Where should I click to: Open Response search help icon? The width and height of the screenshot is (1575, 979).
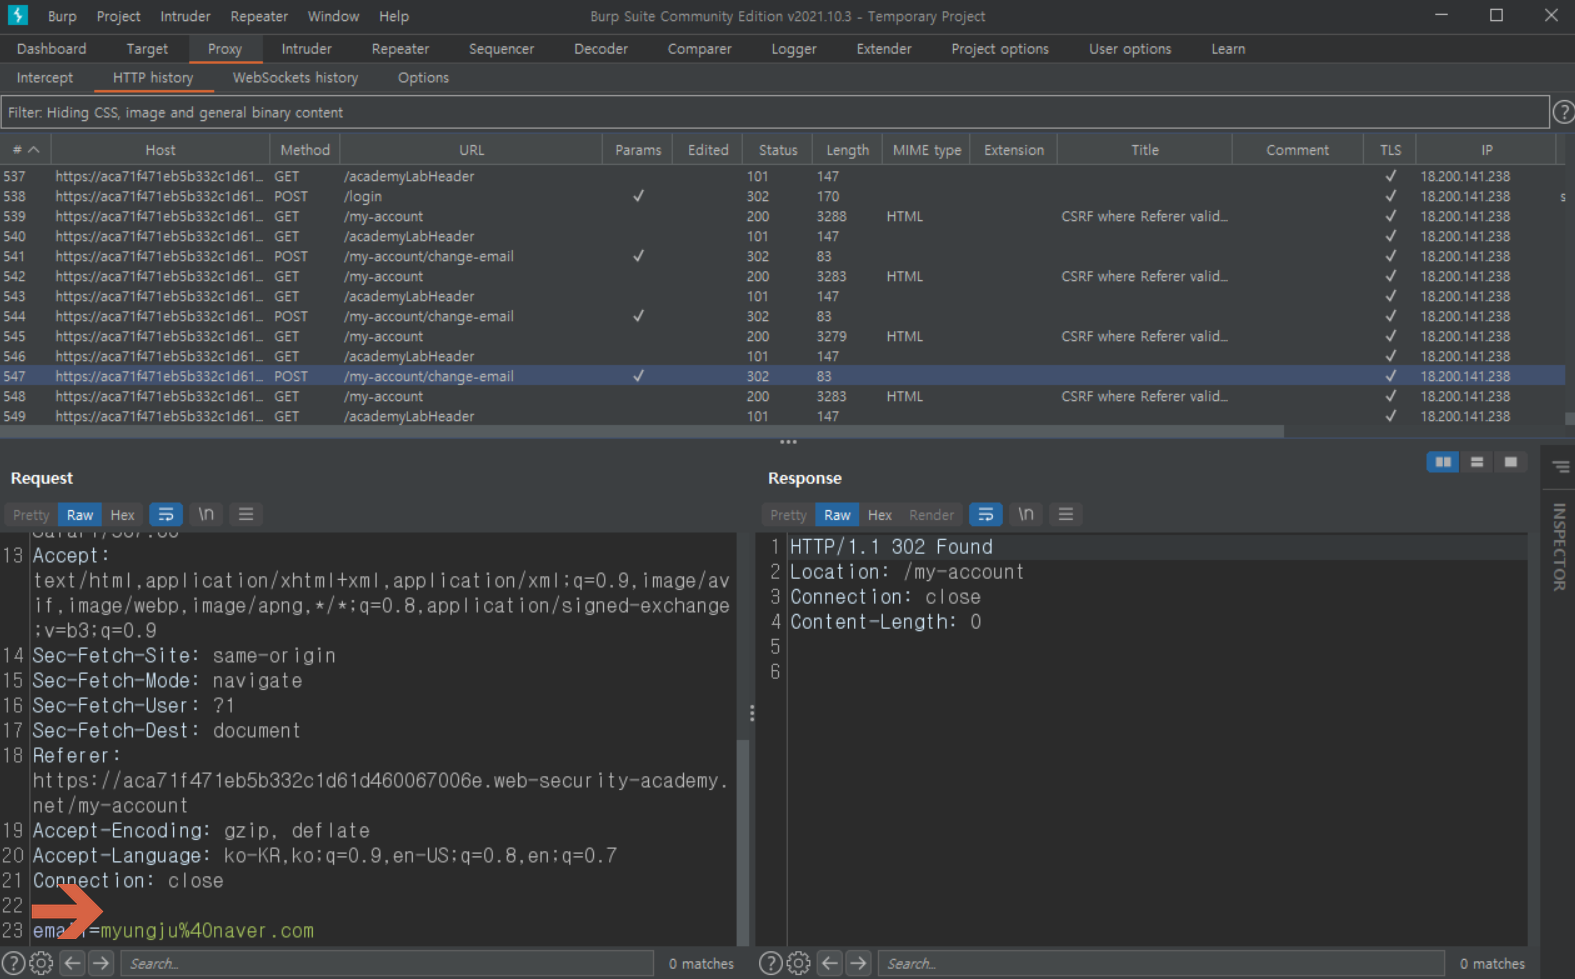click(x=771, y=963)
